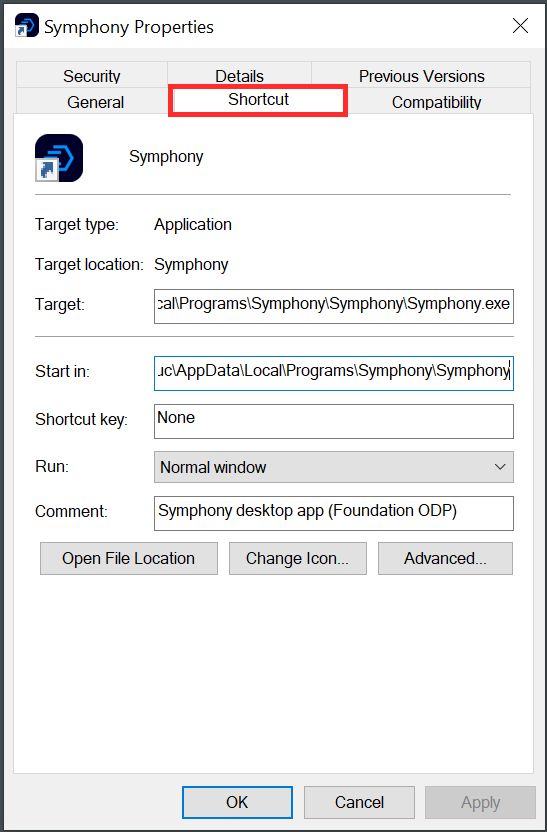Click the Symphony shortcut icon in the title bar
The image size is (547, 832).
(x=27, y=25)
